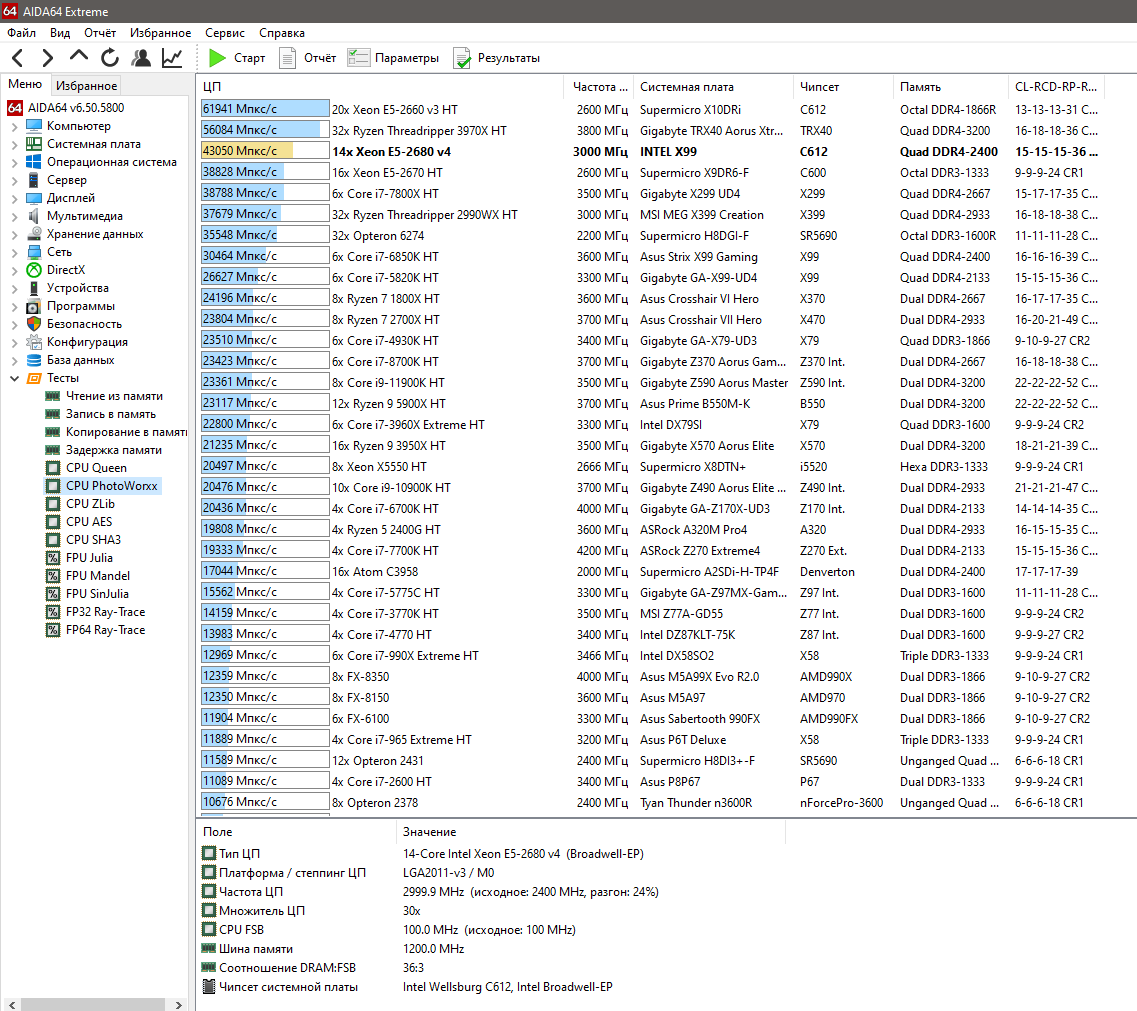Select the Конфигурация icon
Image resolution: width=1137 pixels, height=1011 pixels.
(34, 342)
